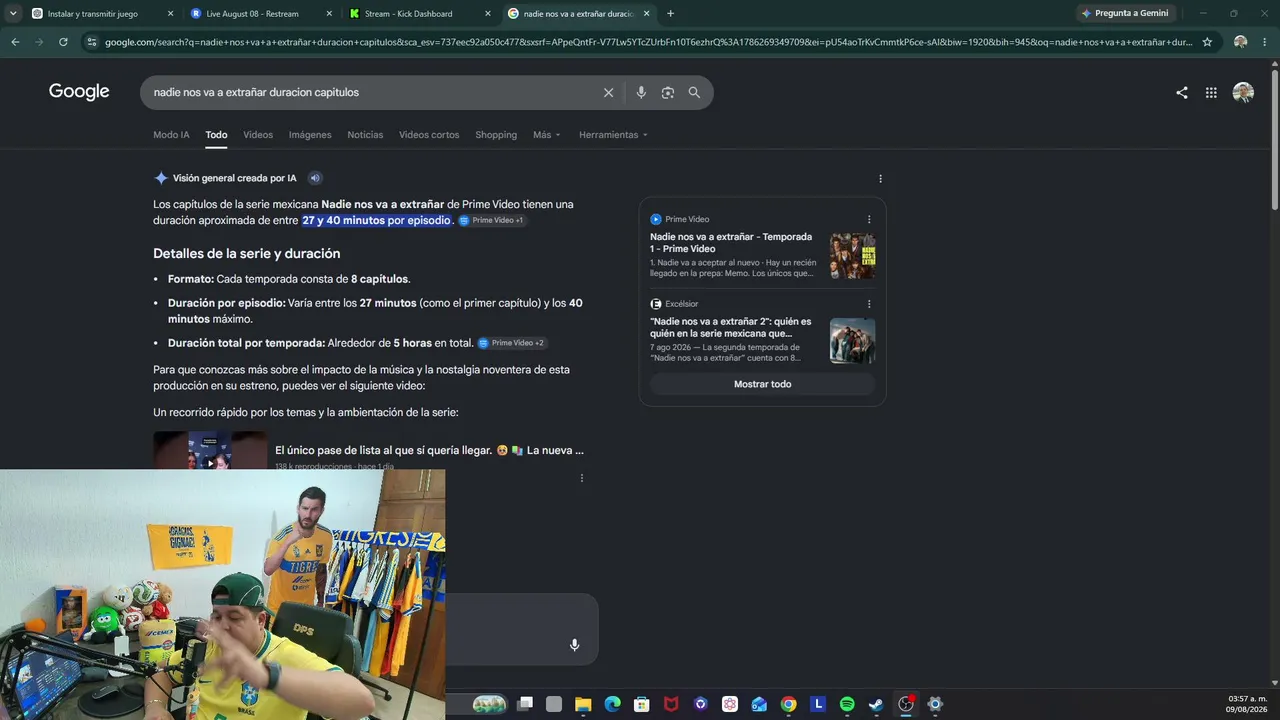Screen dimensions: 1280x720
Task: Open the Prime Video card thumbnail image
Action: pyautogui.click(x=852, y=256)
